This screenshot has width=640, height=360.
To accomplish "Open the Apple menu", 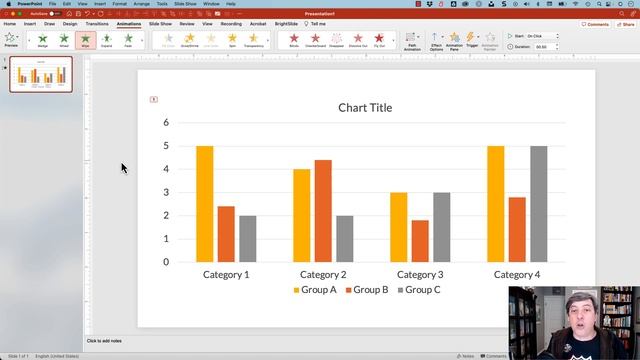I will [x=8, y=4].
